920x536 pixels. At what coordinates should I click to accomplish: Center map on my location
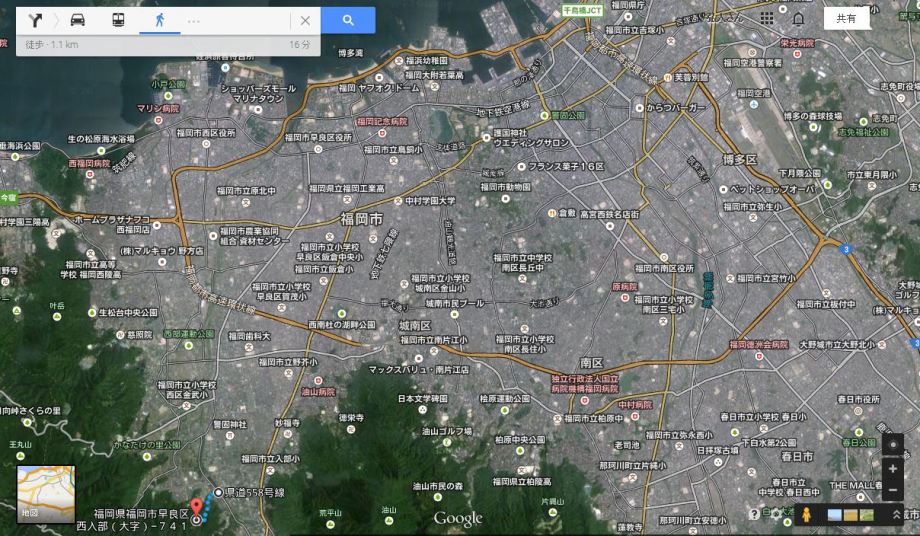[x=893, y=445]
